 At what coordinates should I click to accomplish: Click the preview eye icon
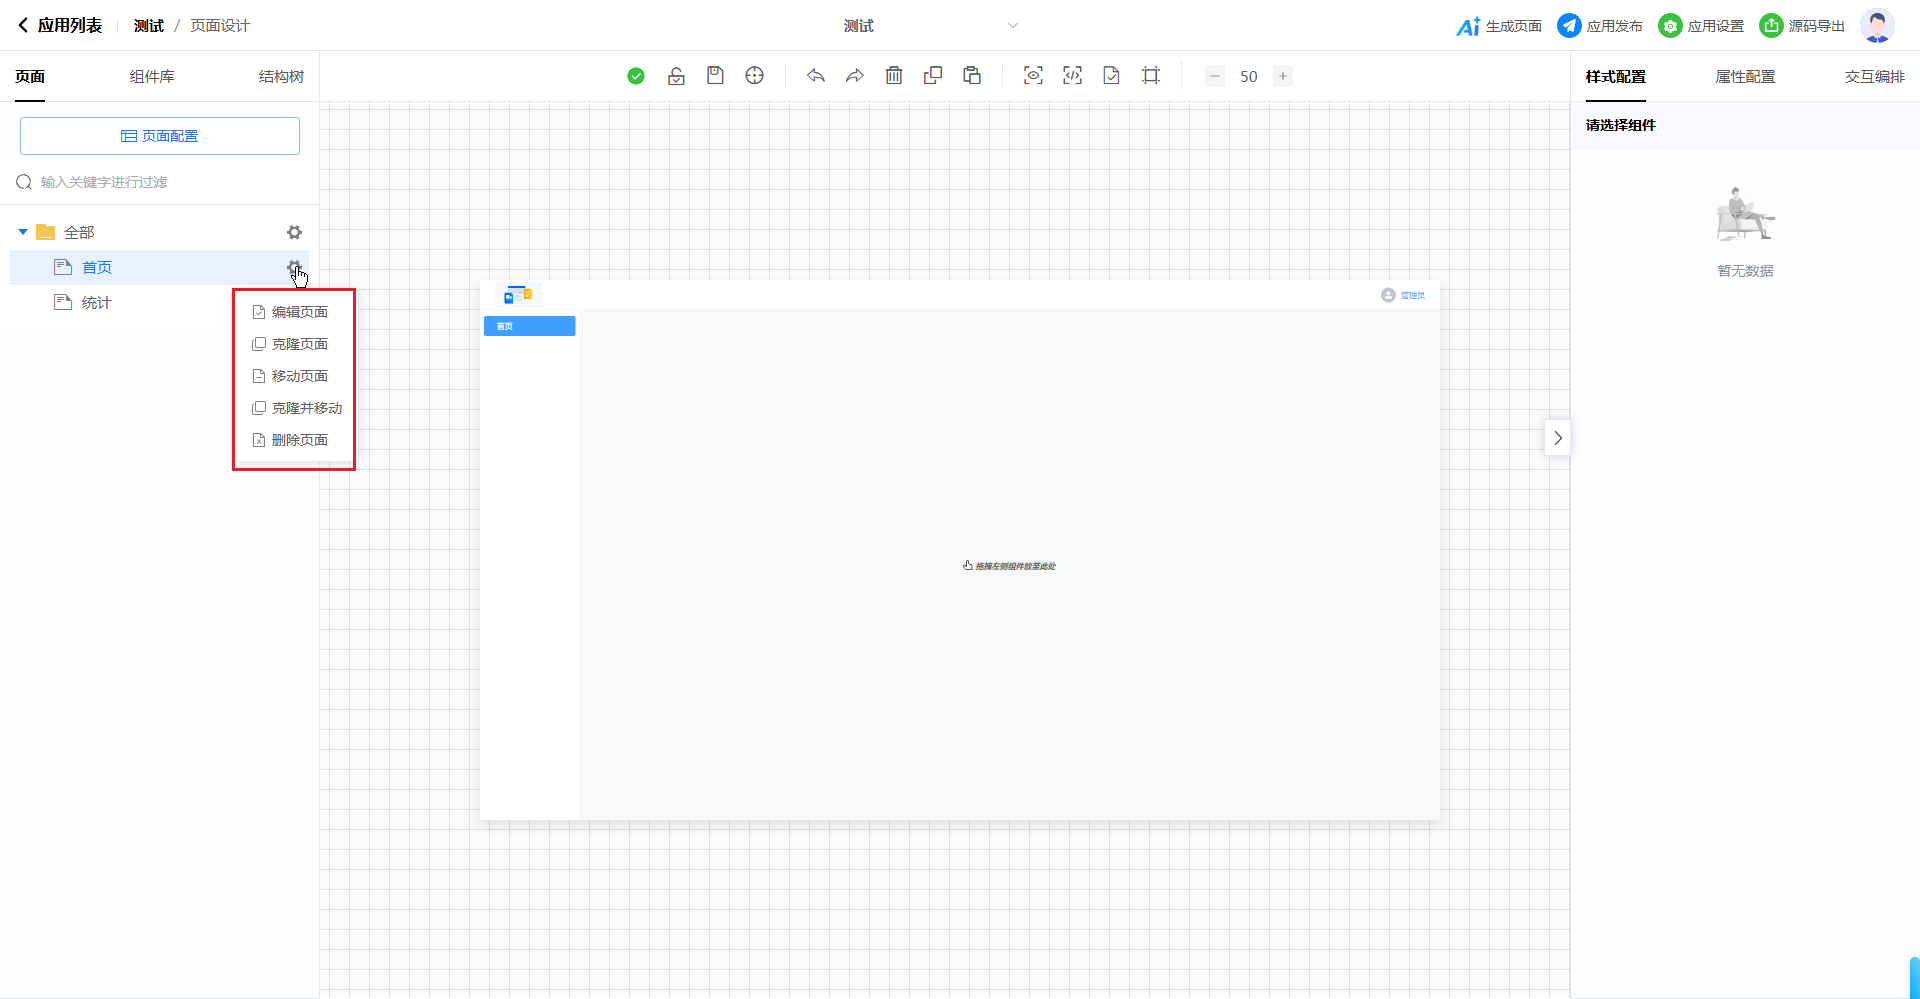(1033, 76)
